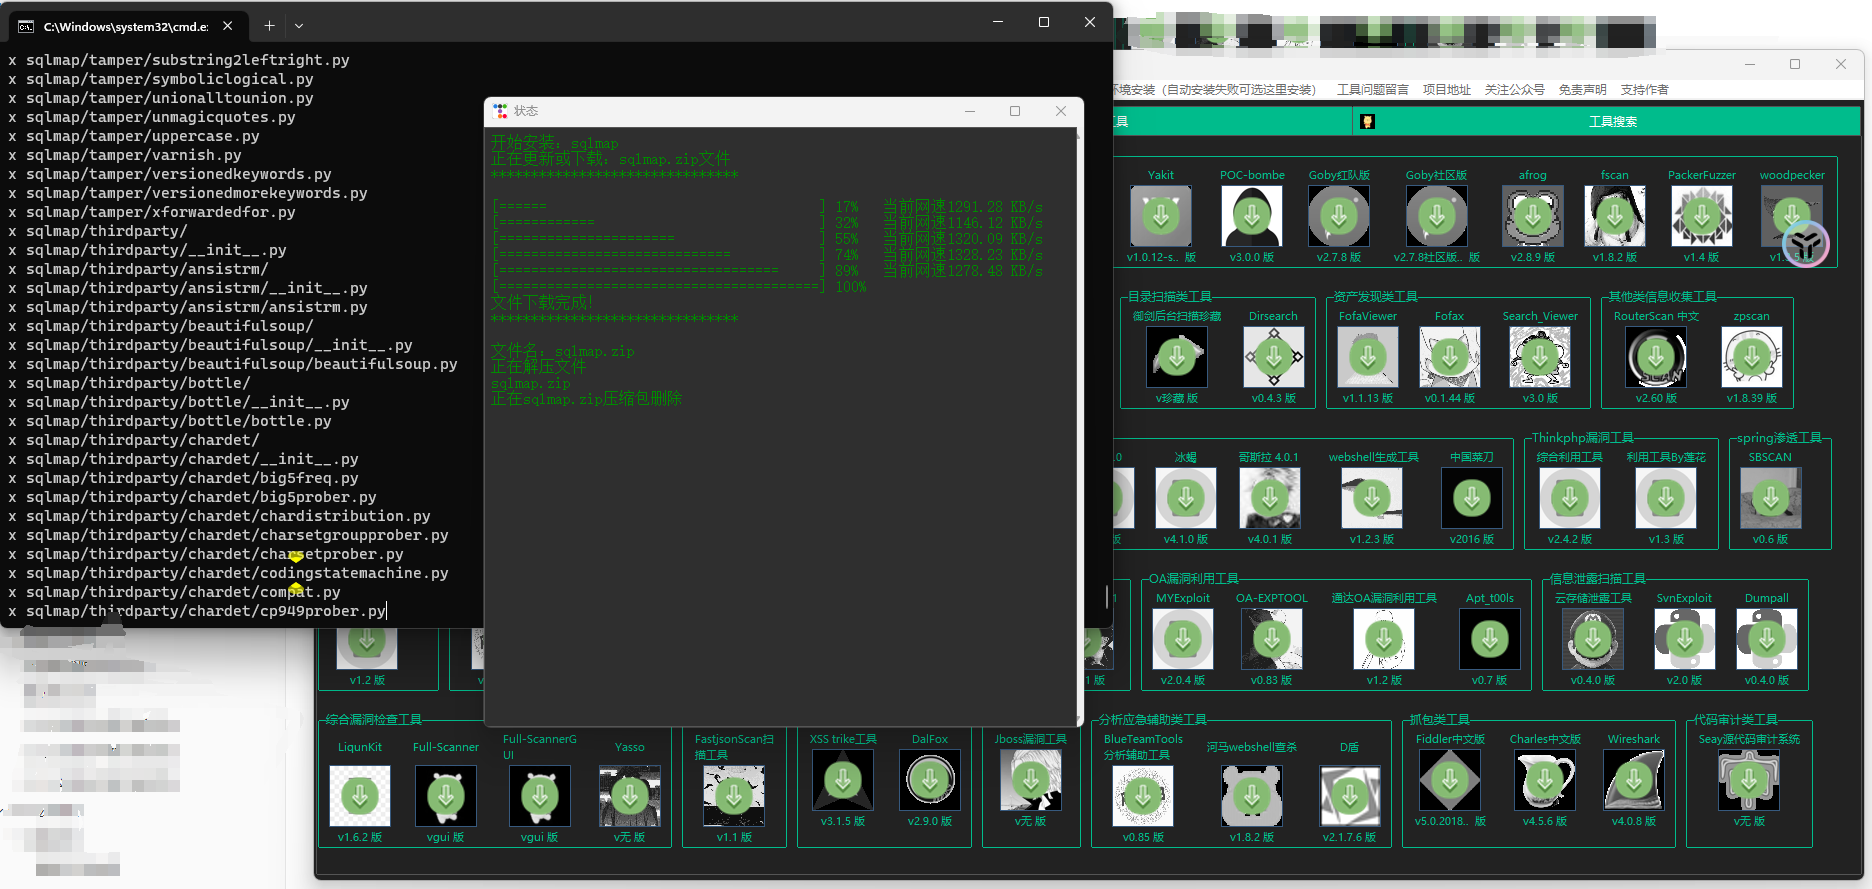This screenshot has height=889, width=1872.
Task: Download the LiqunKit tool
Action: click(360, 796)
